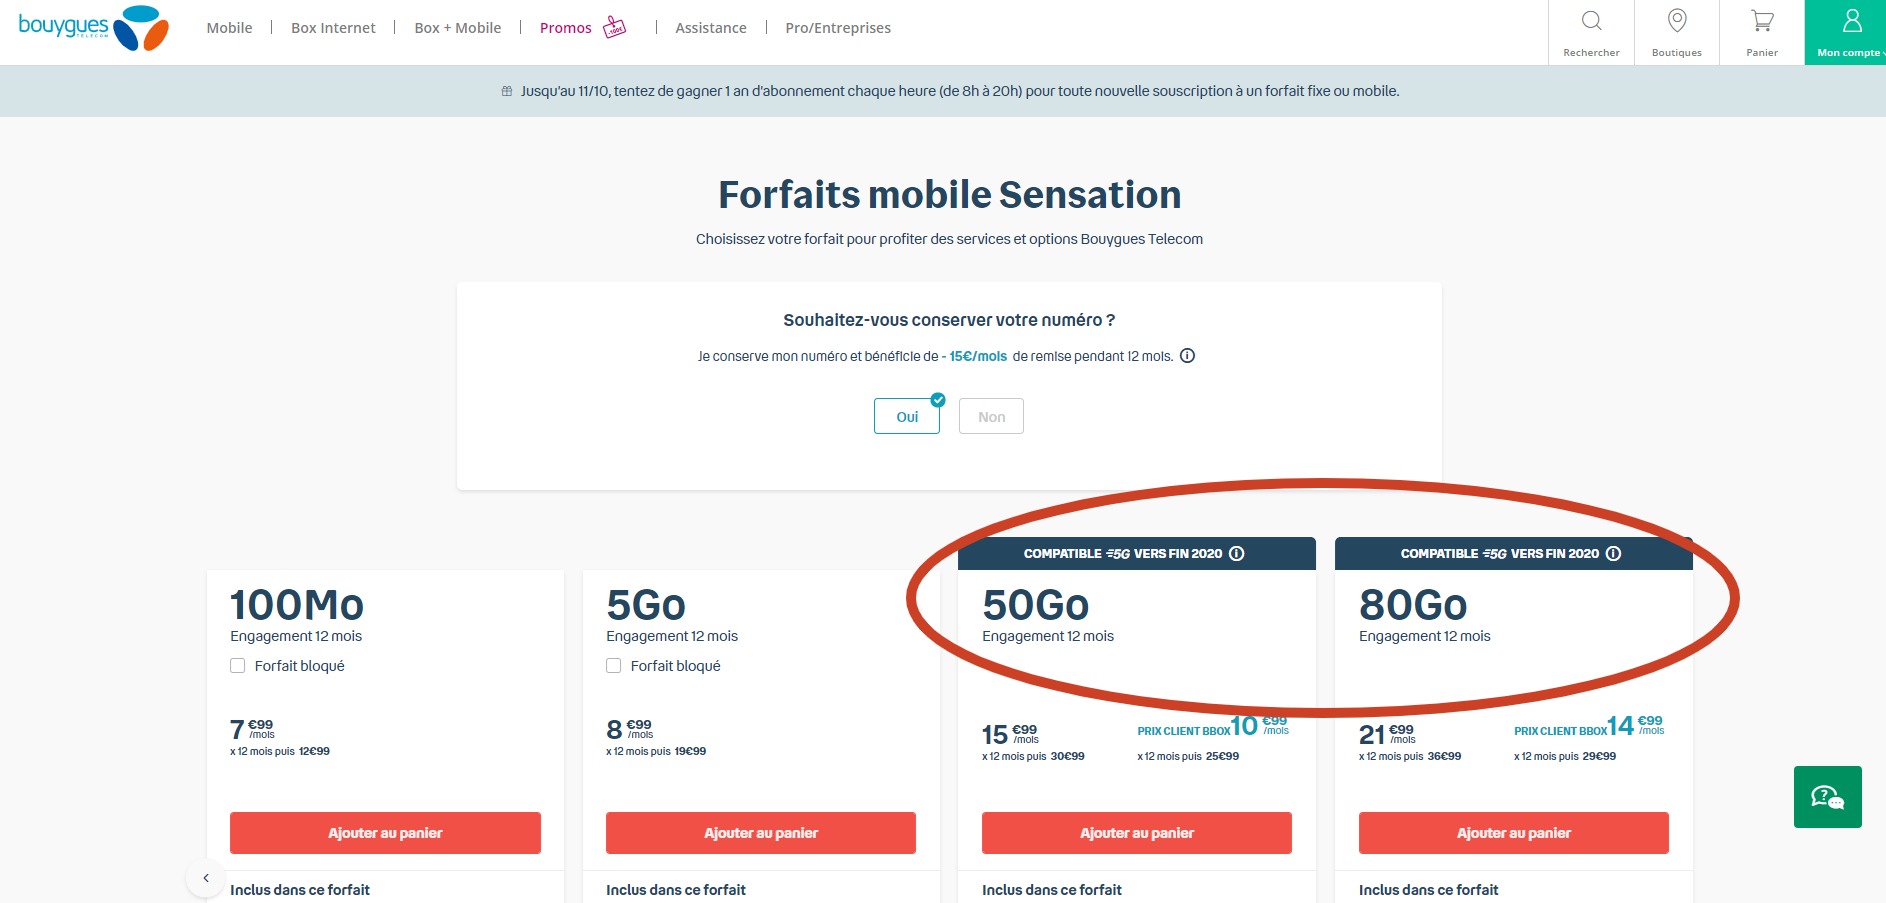
Task: Check Forfait bloqué on the 5Go plan
Action: [613, 664]
